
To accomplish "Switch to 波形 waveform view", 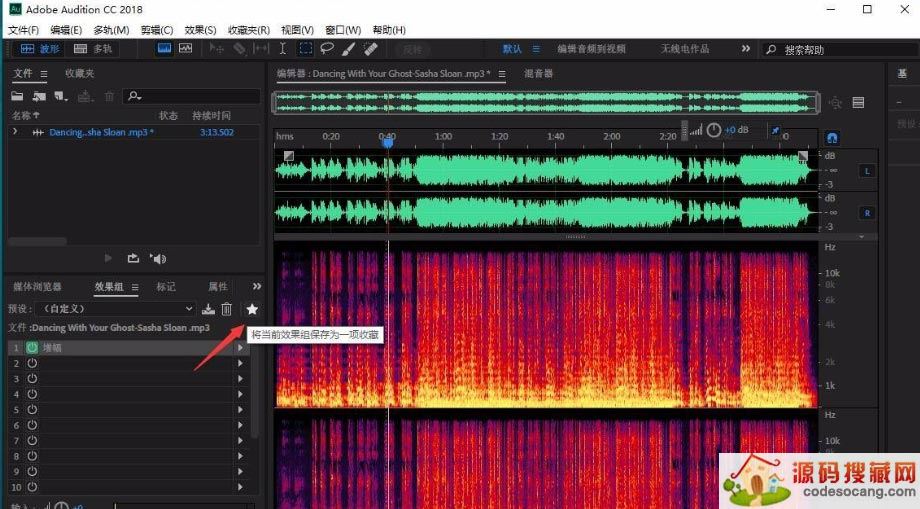I will click(41, 48).
